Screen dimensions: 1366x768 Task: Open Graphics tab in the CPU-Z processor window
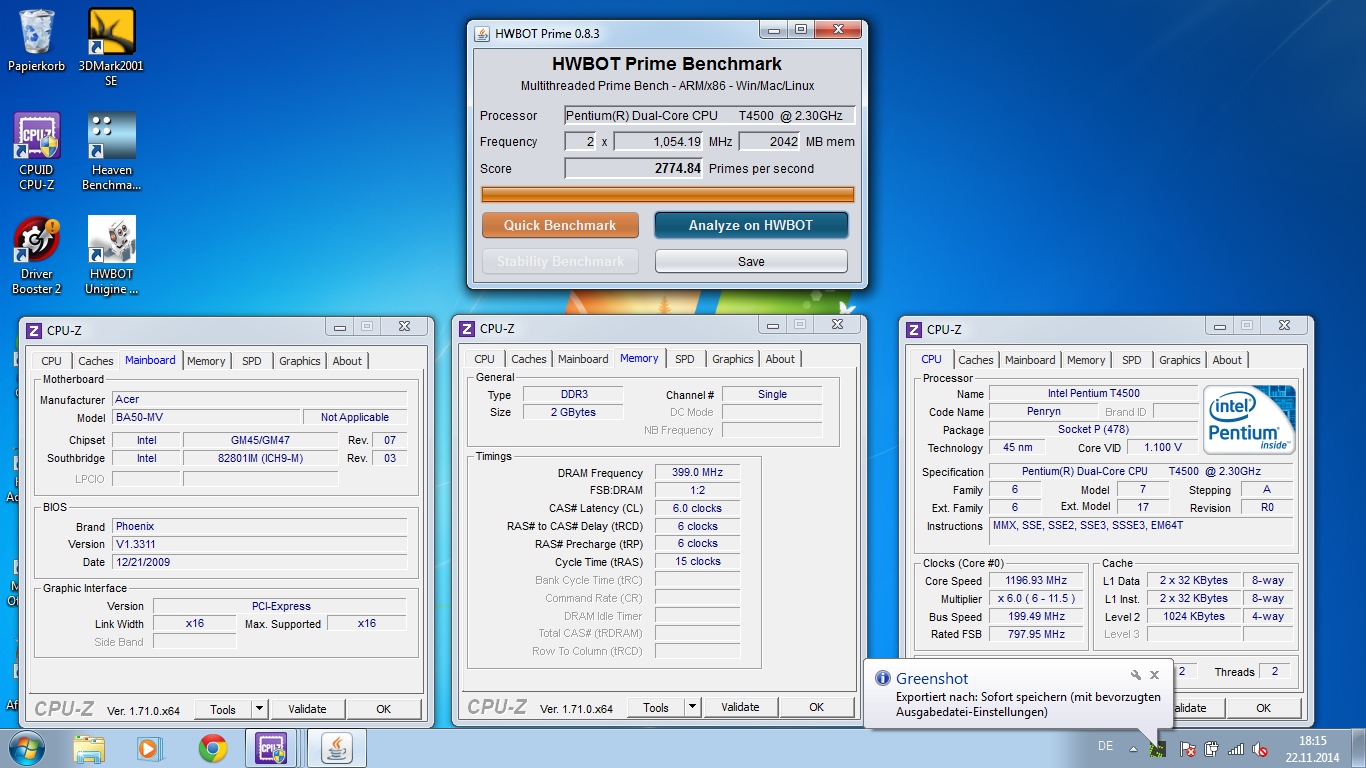(1180, 360)
